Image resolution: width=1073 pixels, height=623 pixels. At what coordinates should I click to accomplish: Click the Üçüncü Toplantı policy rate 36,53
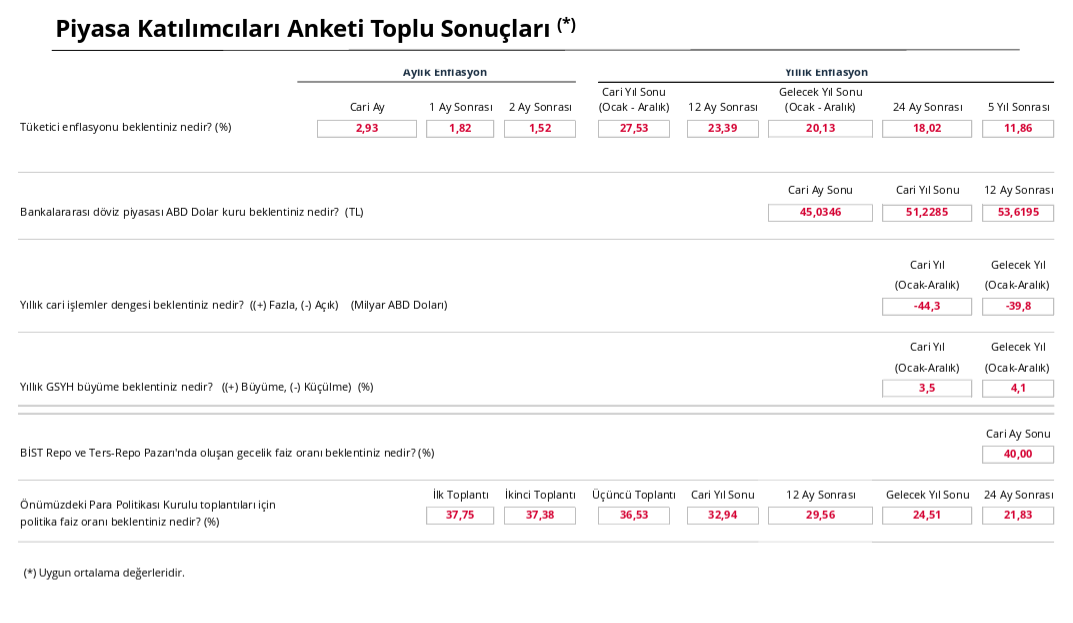tap(634, 515)
